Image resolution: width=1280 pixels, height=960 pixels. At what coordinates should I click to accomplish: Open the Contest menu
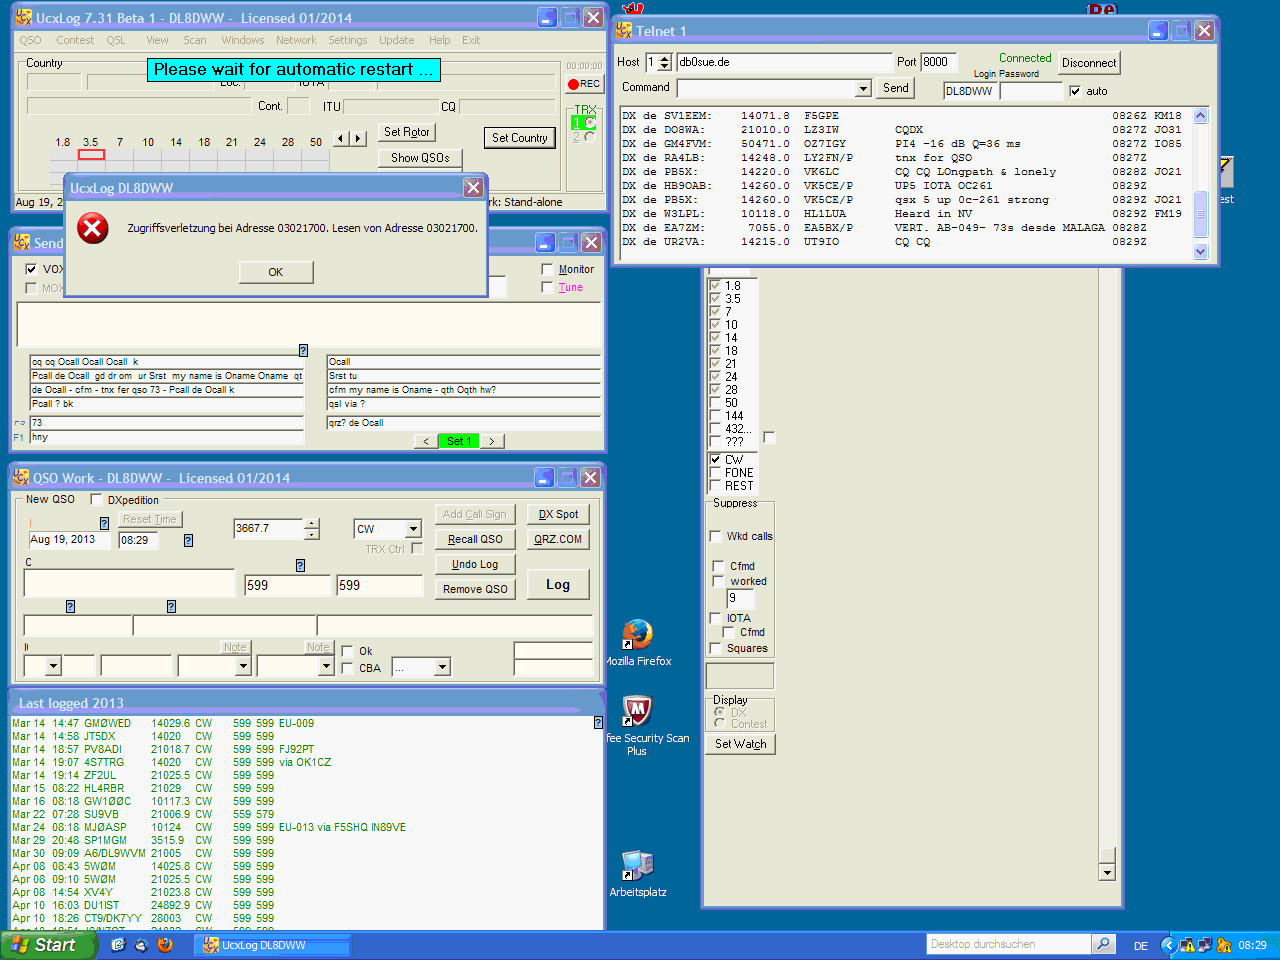[x=75, y=40]
